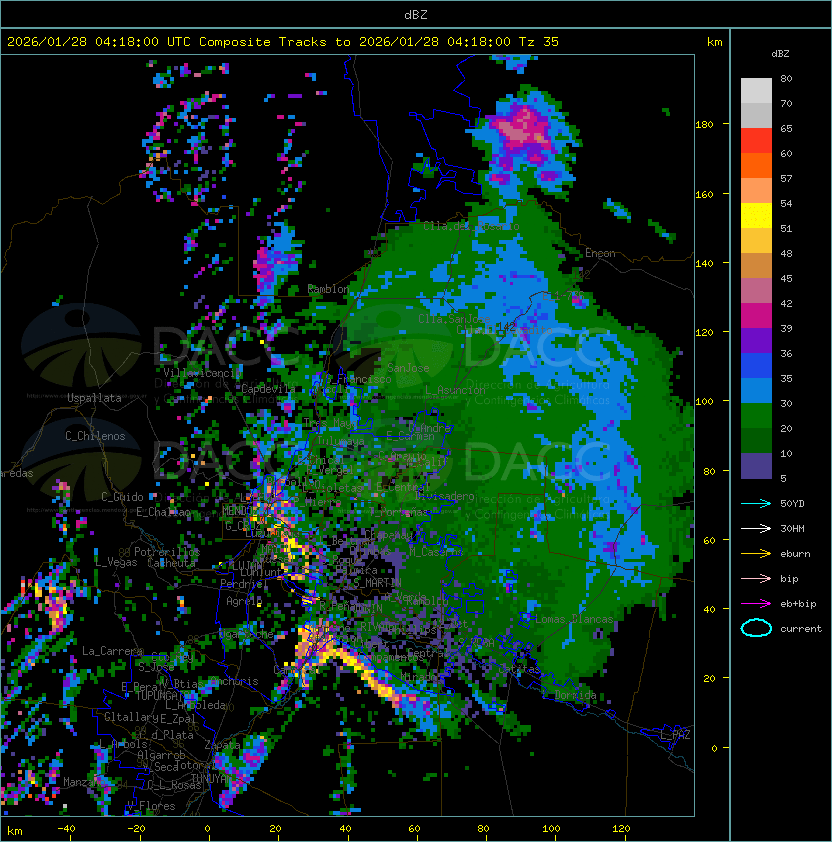Screen dimensions: 832x842
Task: Click the Capdevila place label
Action: click(x=268, y=388)
